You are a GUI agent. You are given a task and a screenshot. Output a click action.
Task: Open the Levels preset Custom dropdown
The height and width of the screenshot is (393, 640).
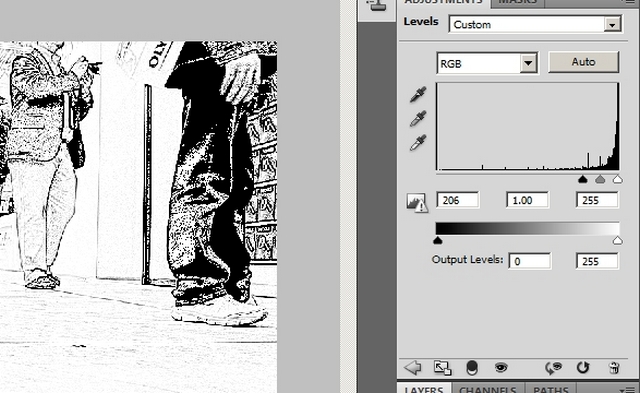pyautogui.click(x=535, y=24)
